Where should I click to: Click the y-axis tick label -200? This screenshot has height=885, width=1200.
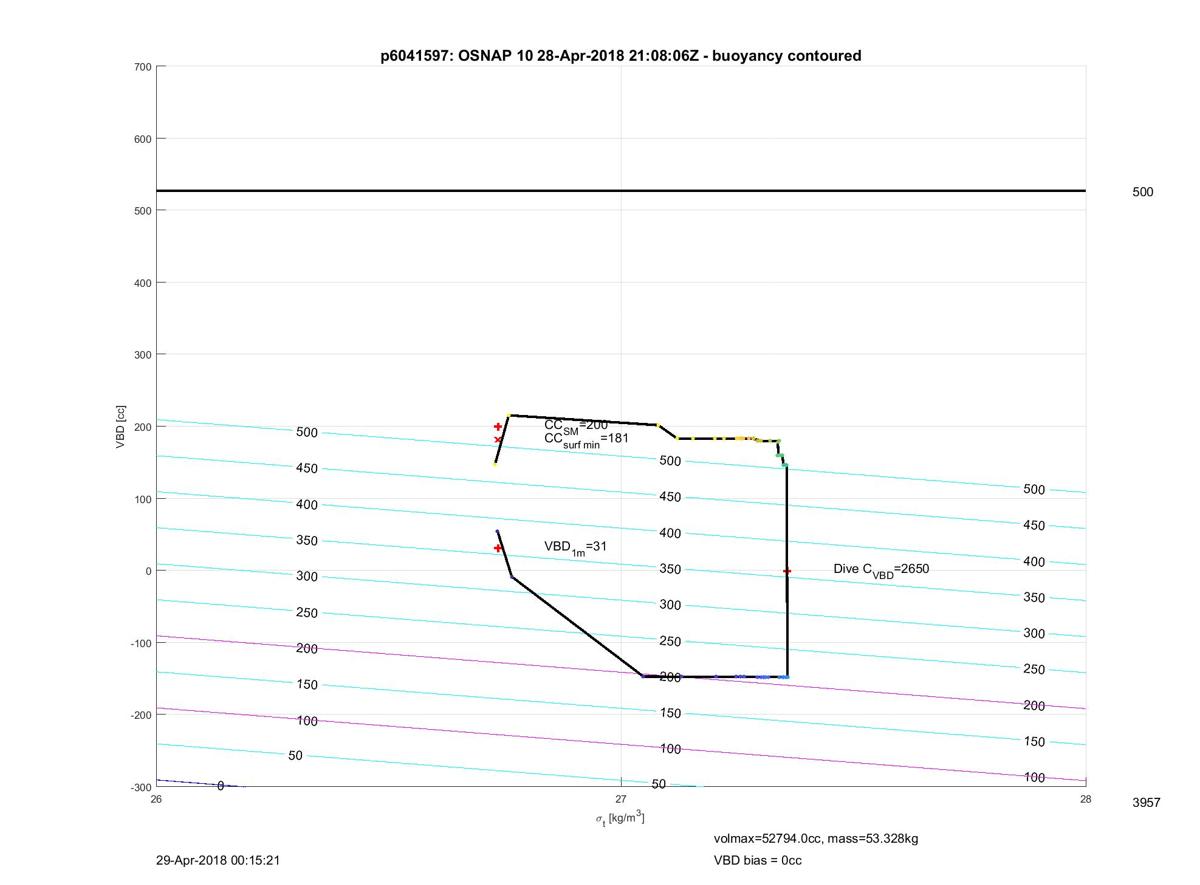pyautogui.click(x=140, y=715)
